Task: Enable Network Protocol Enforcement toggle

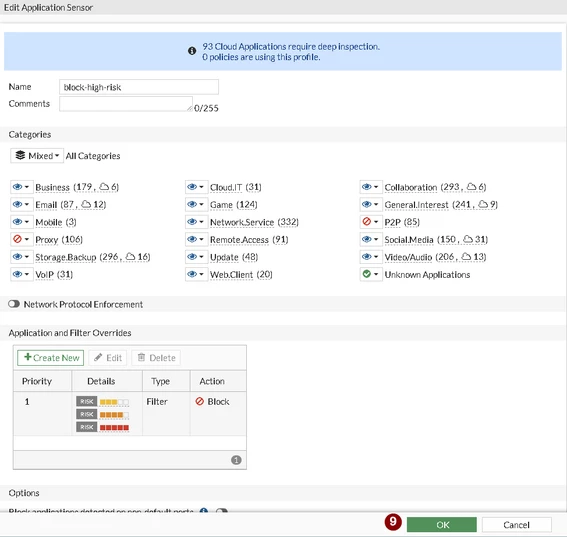Action: [x=14, y=304]
